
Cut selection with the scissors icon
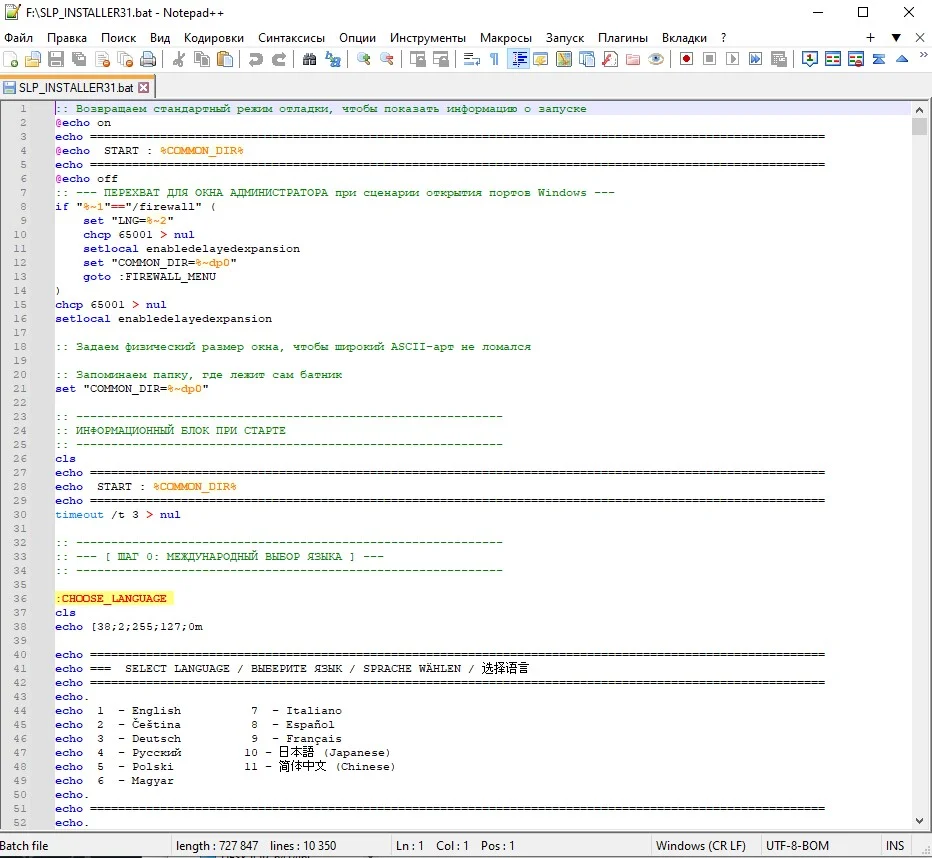(178, 59)
